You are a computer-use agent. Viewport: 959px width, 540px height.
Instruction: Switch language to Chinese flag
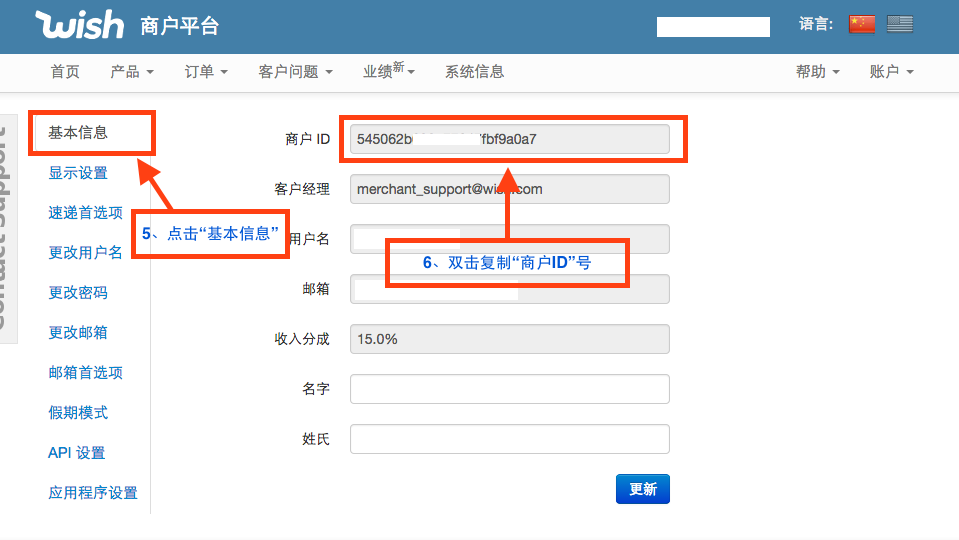click(x=862, y=24)
